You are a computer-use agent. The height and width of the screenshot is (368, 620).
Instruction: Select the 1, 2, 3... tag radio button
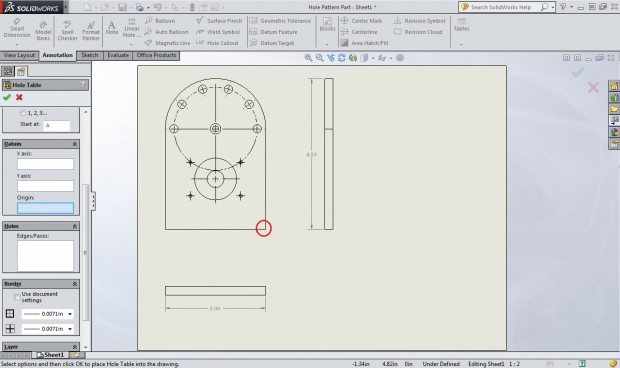(x=23, y=113)
